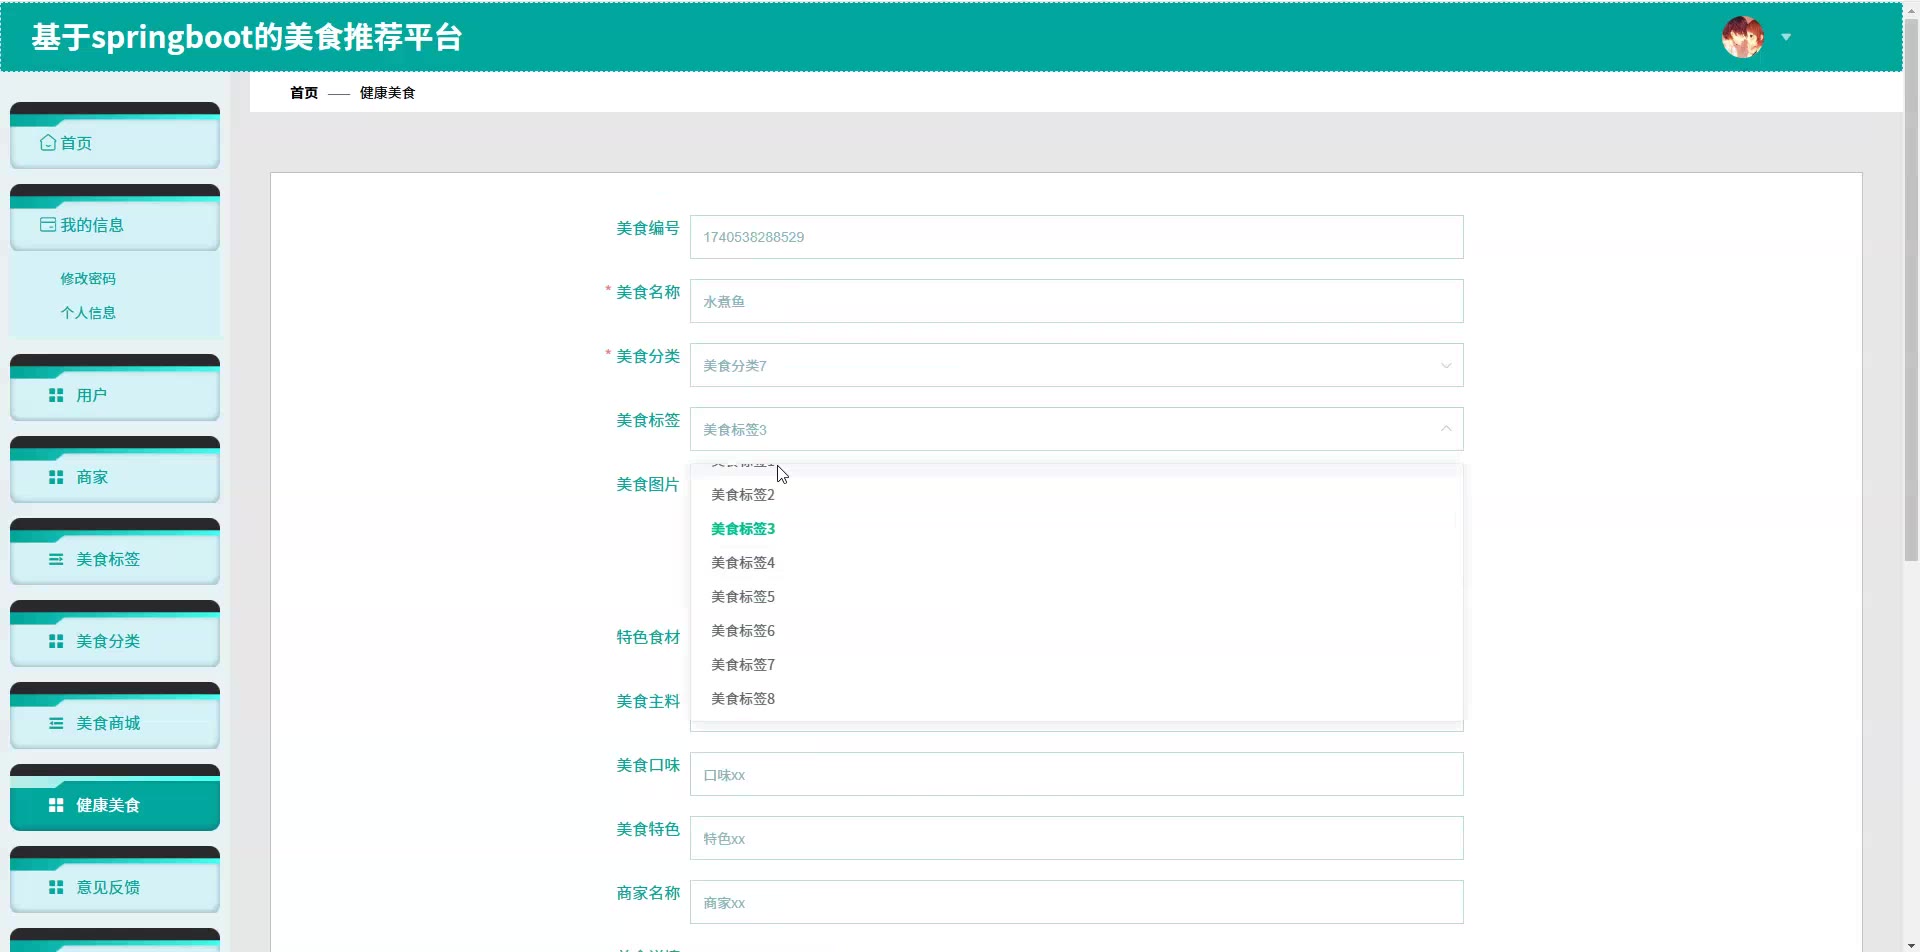1920x952 pixels.
Task: Click the list icon beside 美食商城
Action: point(56,724)
